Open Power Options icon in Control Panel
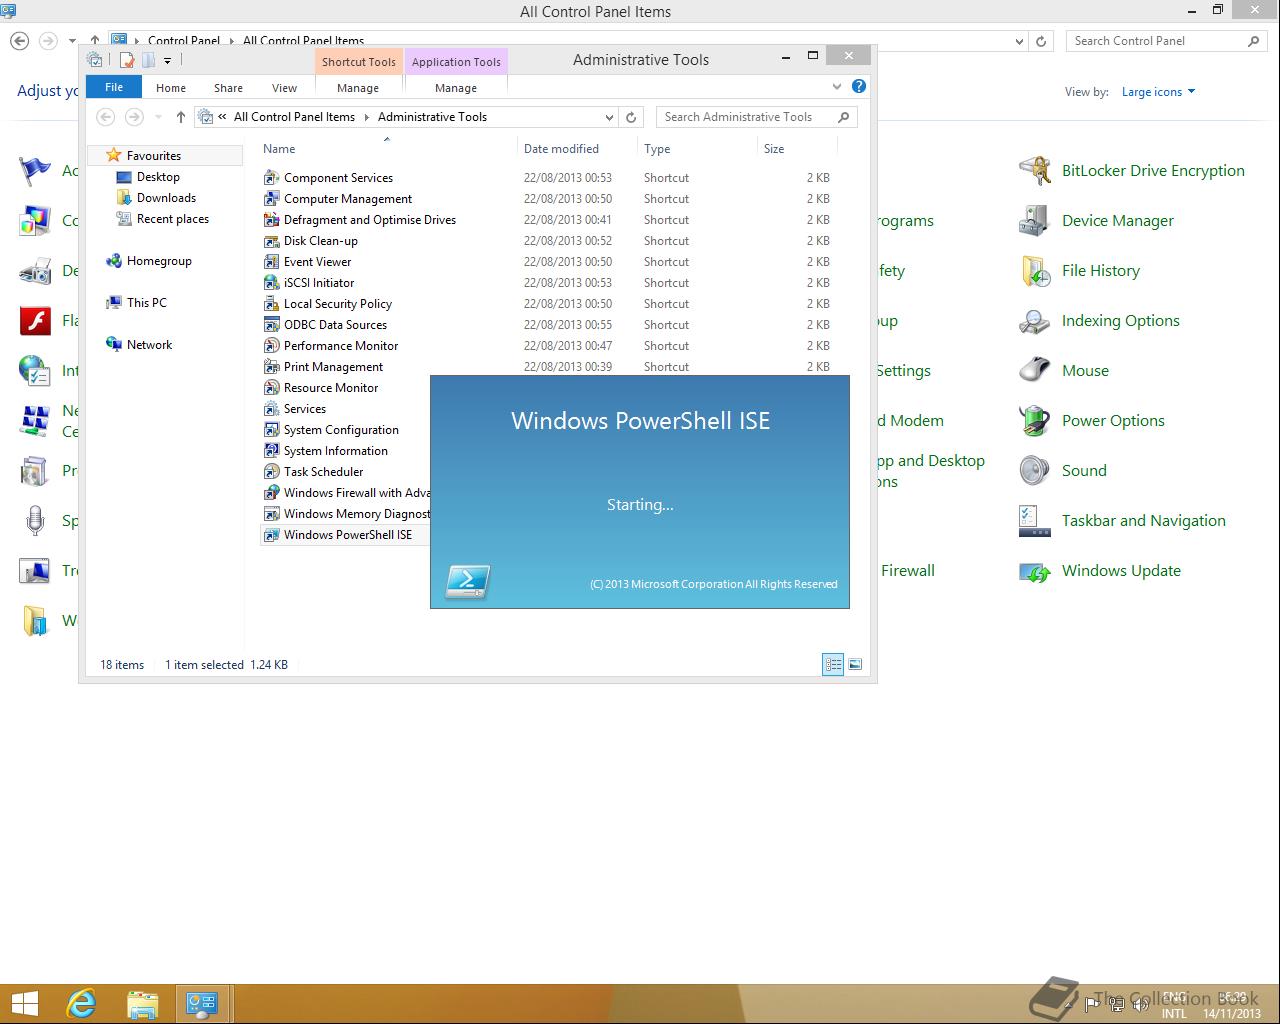Viewport: 1280px width, 1024px height. (1034, 421)
